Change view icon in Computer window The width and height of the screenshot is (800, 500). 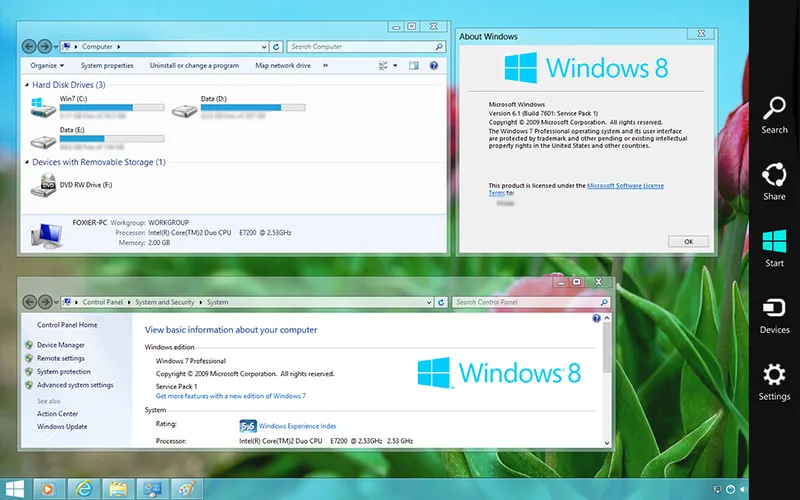pyautogui.click(x=383, y=65)
